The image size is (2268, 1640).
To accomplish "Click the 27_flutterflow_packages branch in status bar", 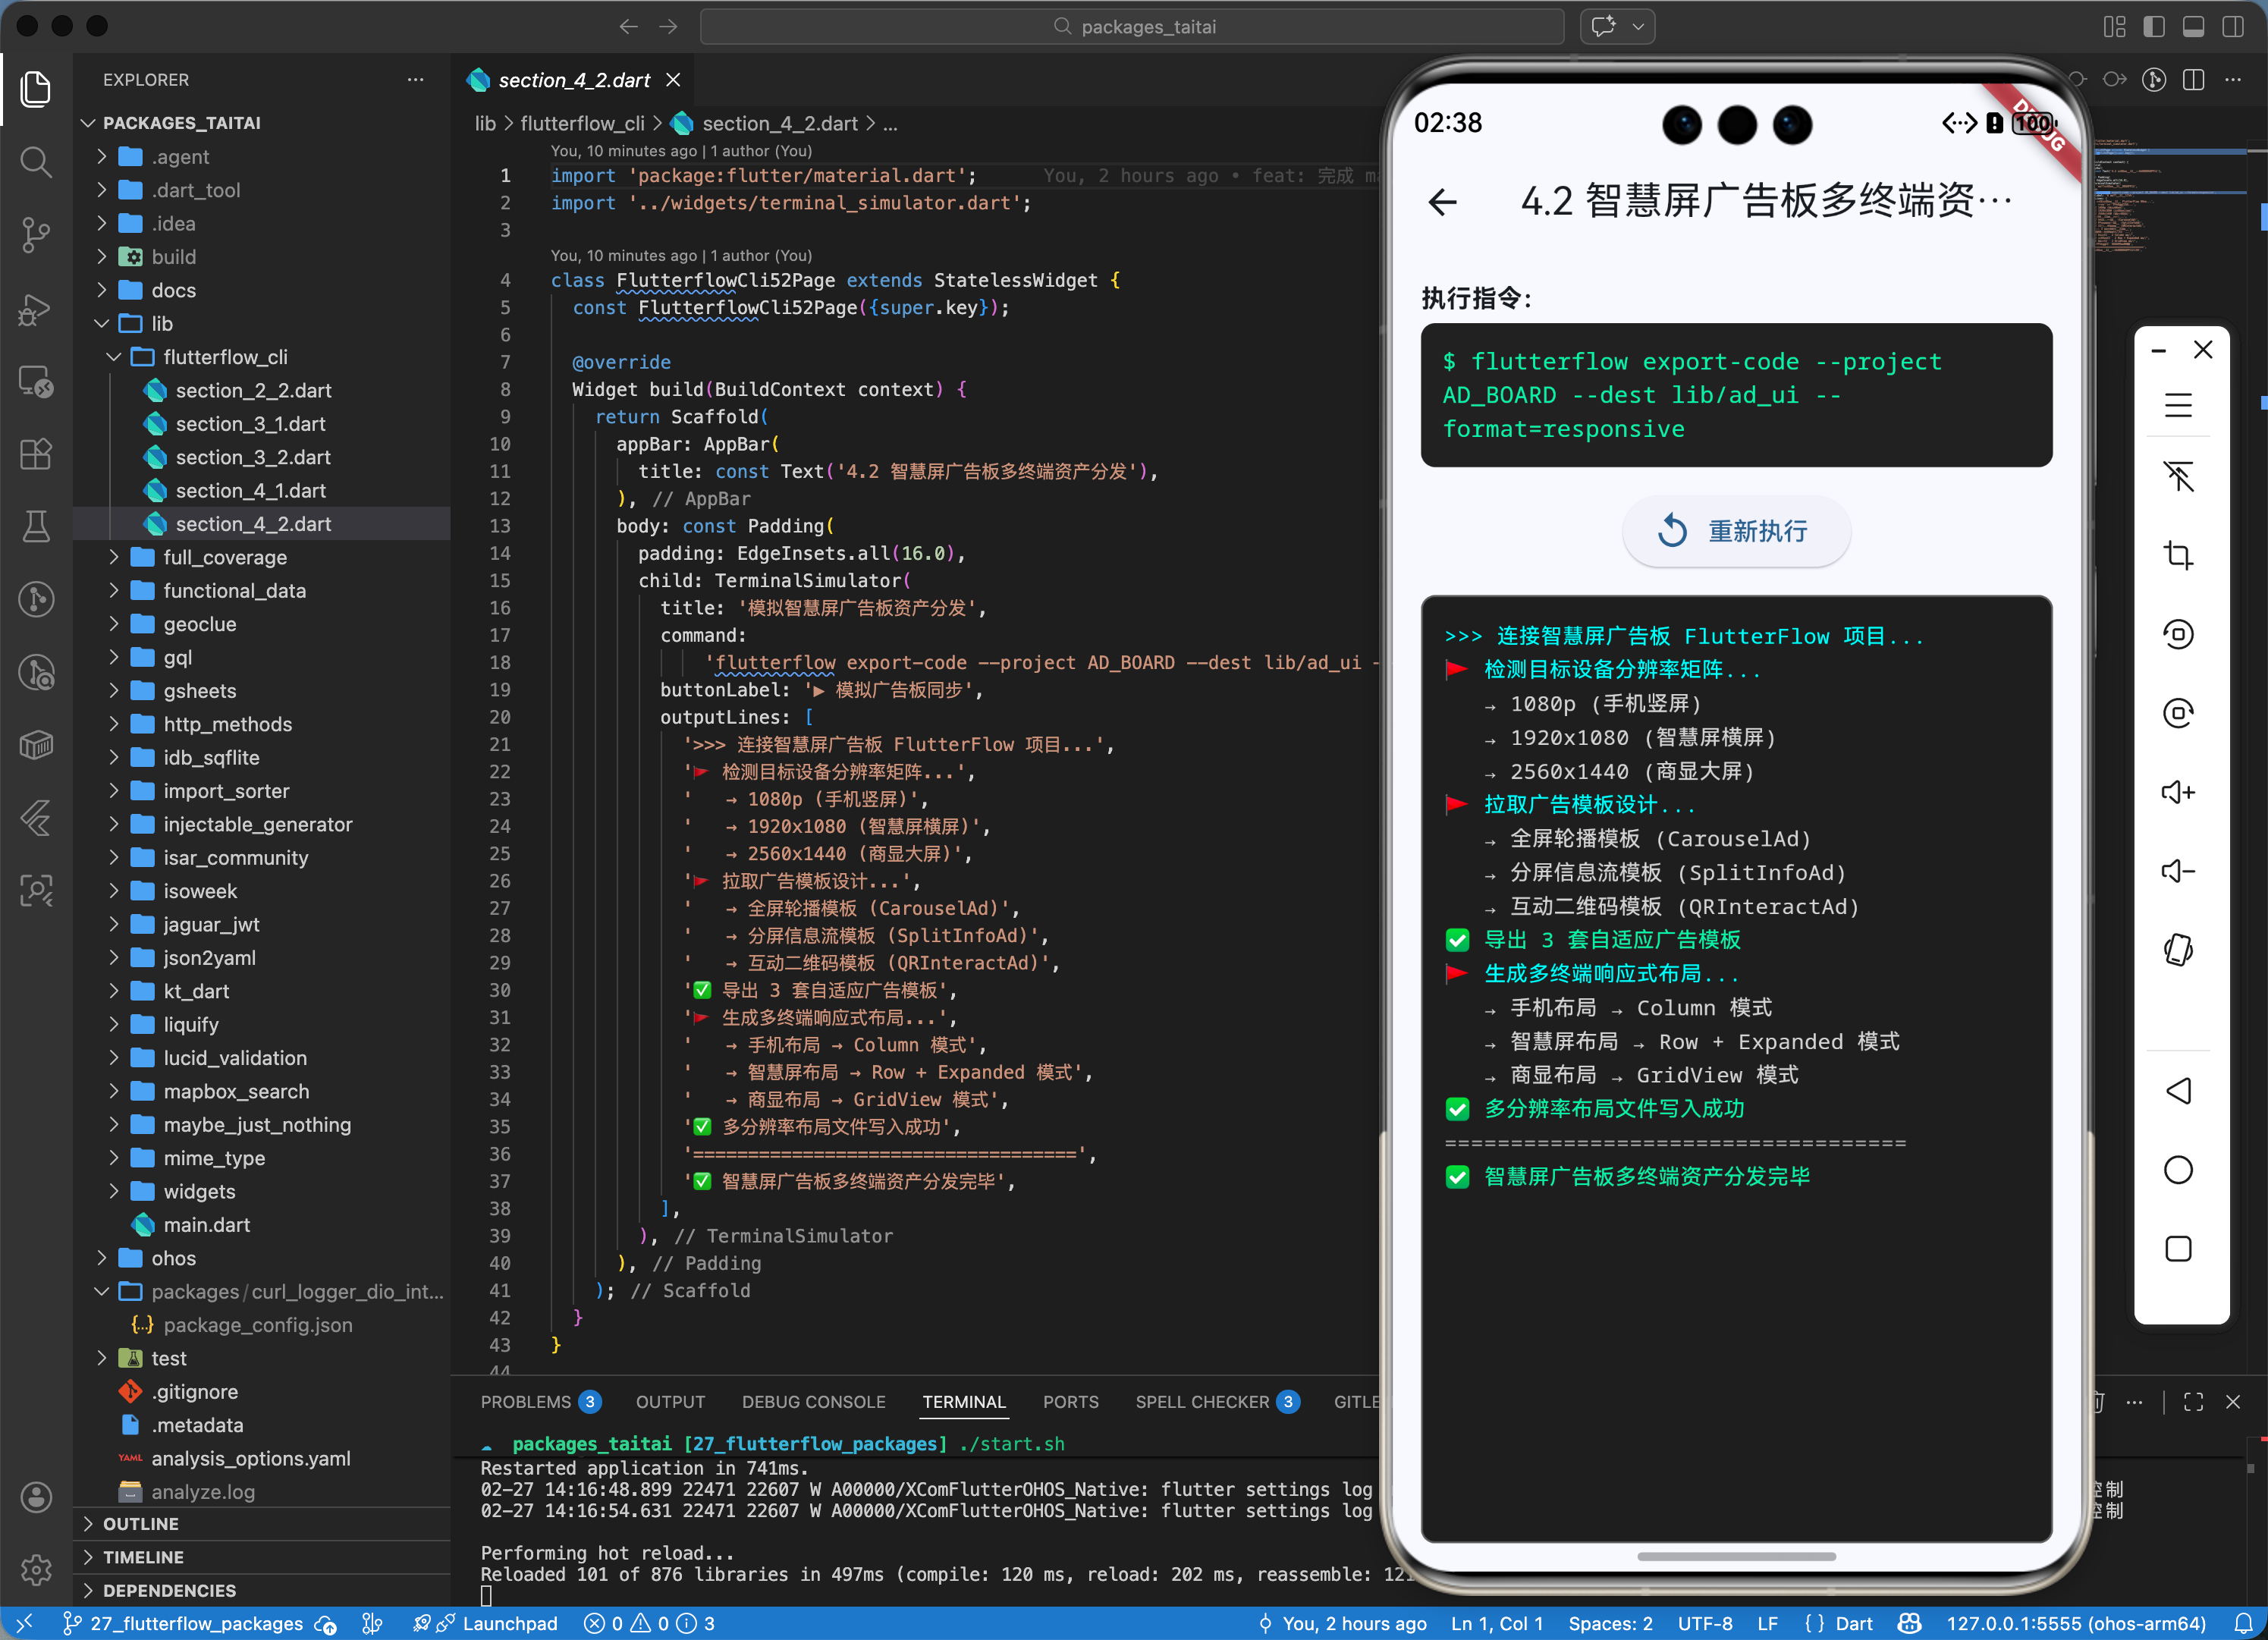I will 196,1623.
